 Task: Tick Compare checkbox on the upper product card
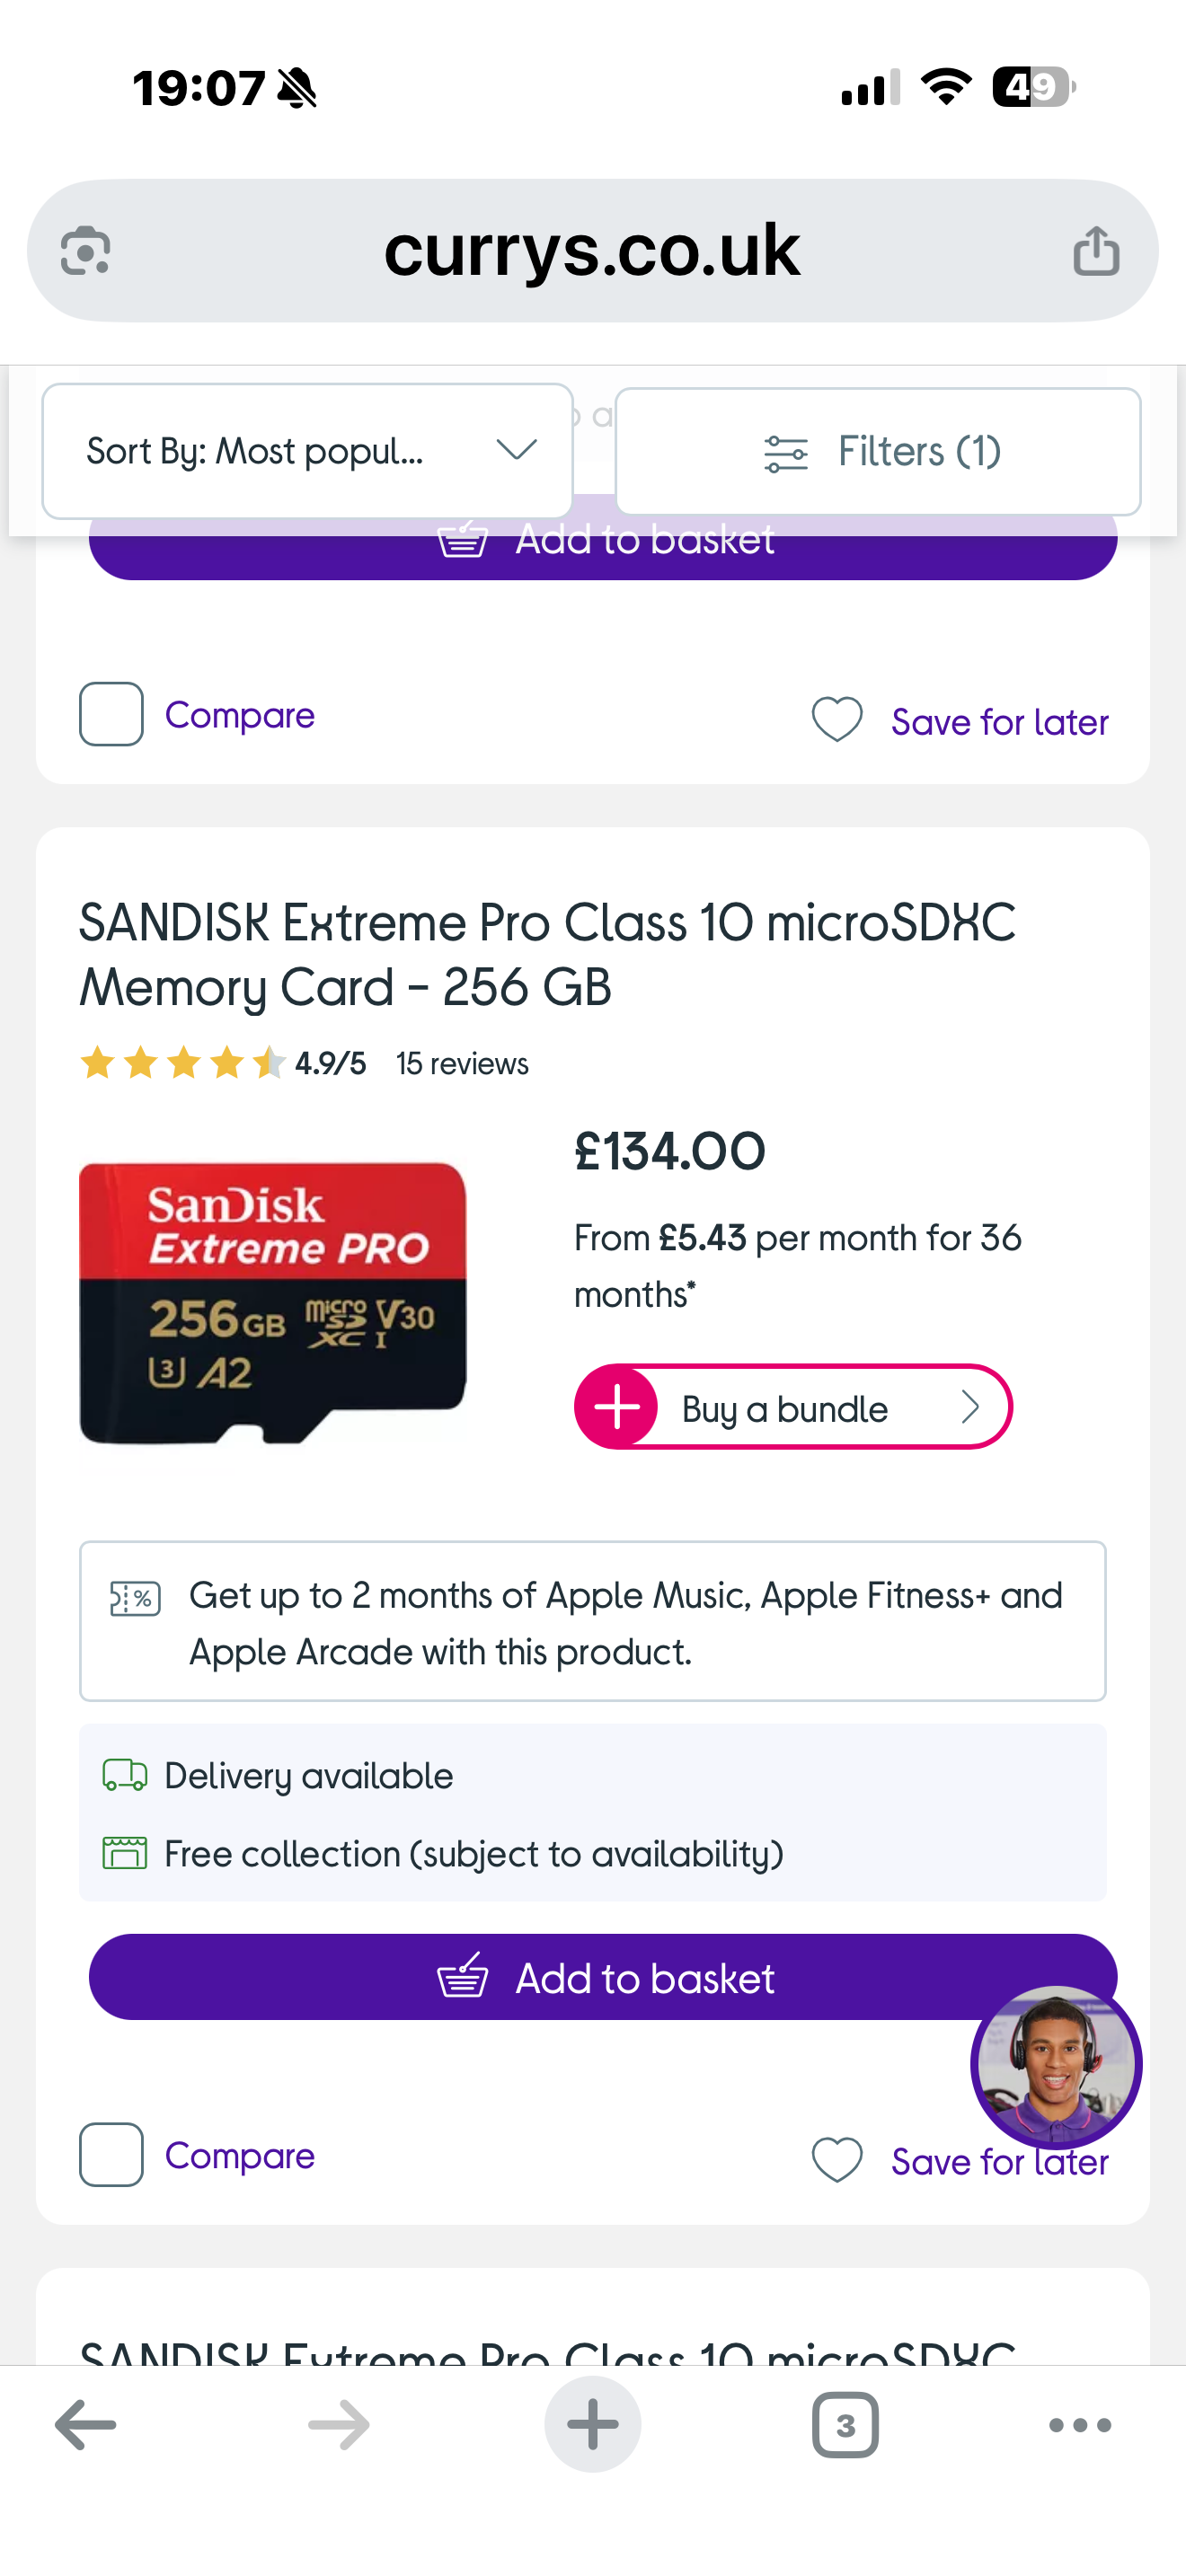point(111,714)
